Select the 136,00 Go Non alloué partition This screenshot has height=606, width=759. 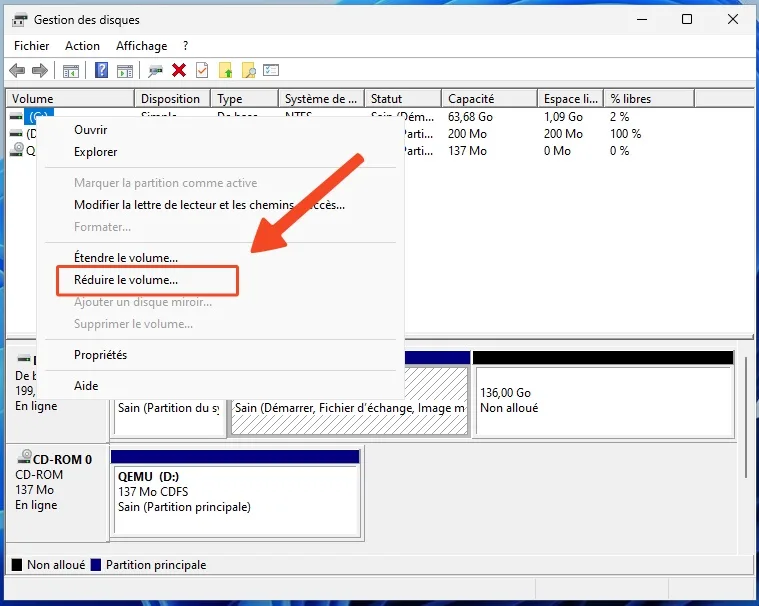603,394
